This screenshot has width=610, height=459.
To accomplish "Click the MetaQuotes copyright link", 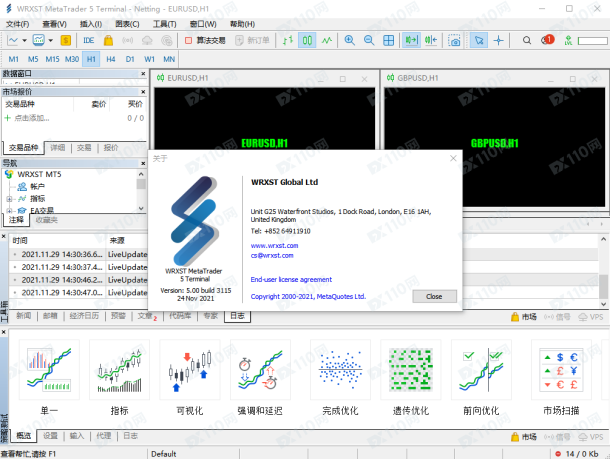I will [308, 296].
